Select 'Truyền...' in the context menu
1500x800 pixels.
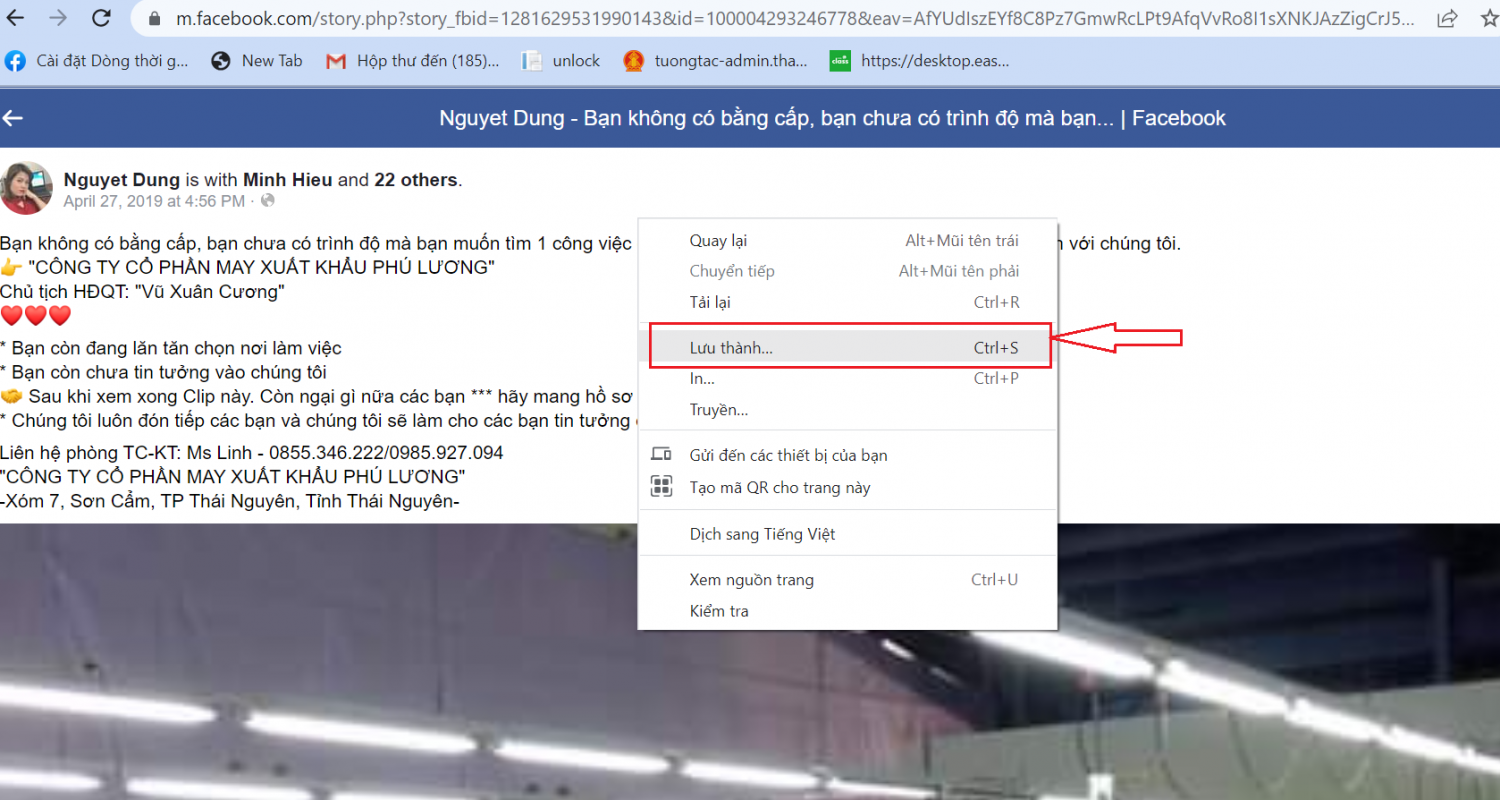848,409
